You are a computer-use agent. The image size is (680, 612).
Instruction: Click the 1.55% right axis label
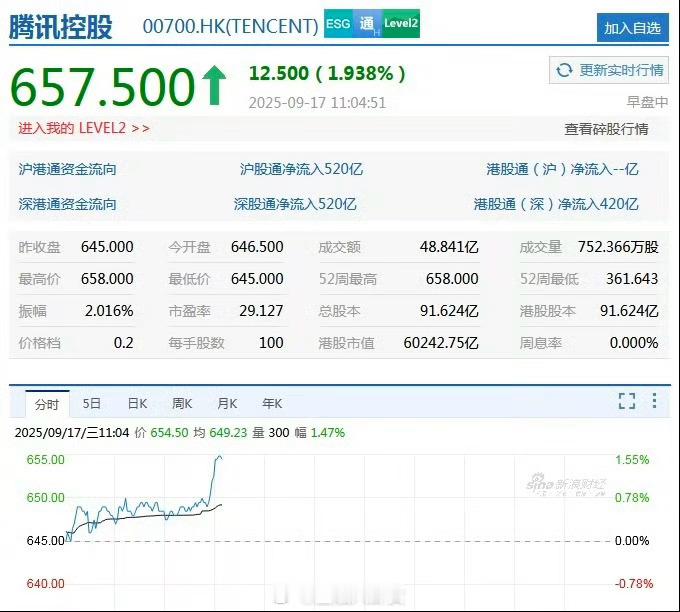pos(632,459)
